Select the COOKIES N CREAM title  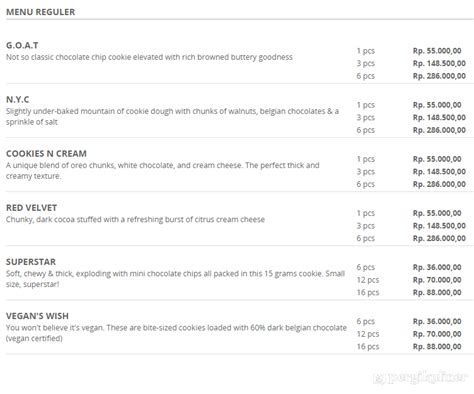click(x=46, y=154)
